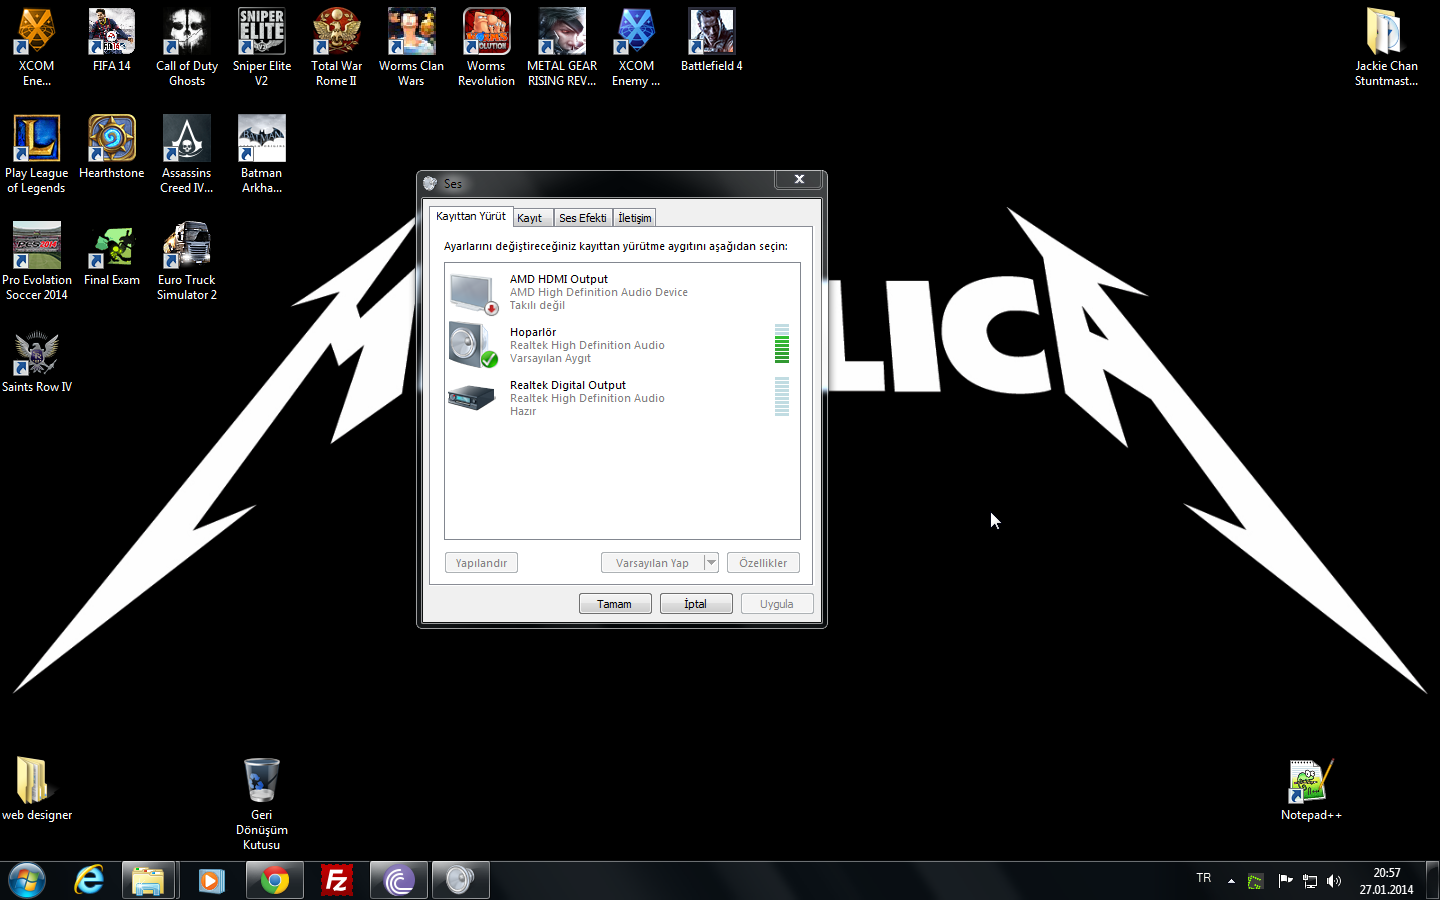
Task: Switch to the Kayıt tab
Action: (533, 217)
